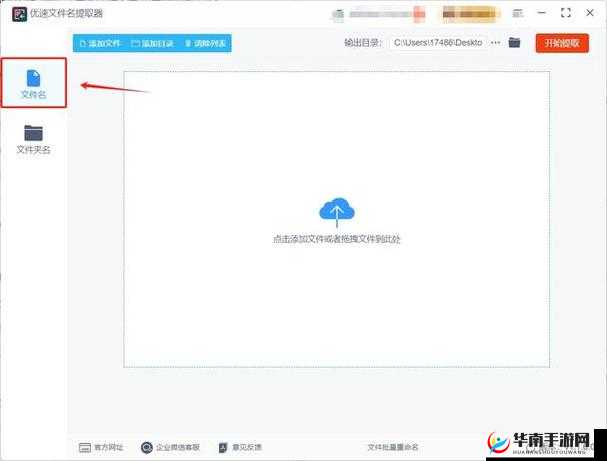Viewport: 607px width, 461px height.
Task: Clear the file list with 清除列表
Action: 206,43
